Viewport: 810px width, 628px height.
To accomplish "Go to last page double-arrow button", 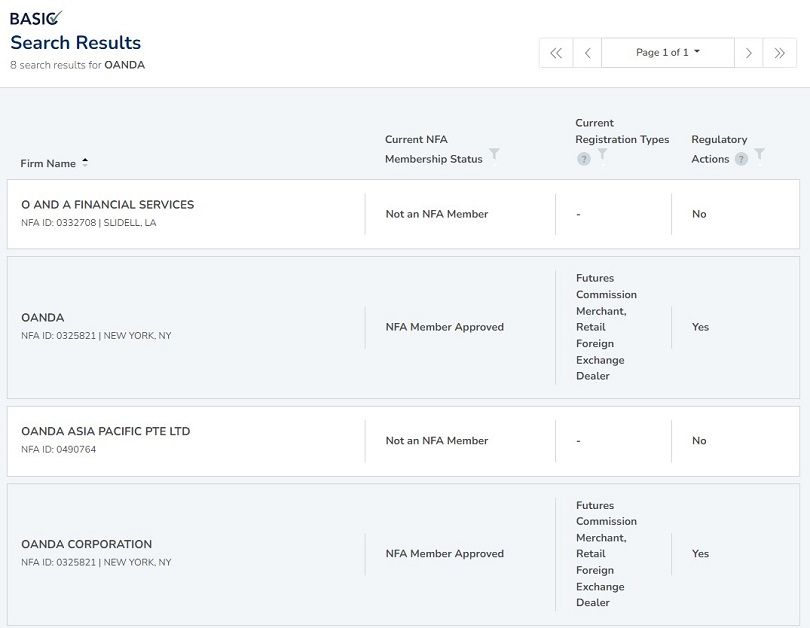I will point(780,53).
